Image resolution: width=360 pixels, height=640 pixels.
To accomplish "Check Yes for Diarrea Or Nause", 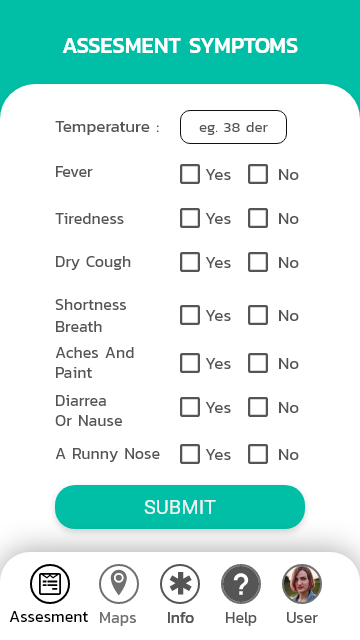I will click(x=190, y=407).
